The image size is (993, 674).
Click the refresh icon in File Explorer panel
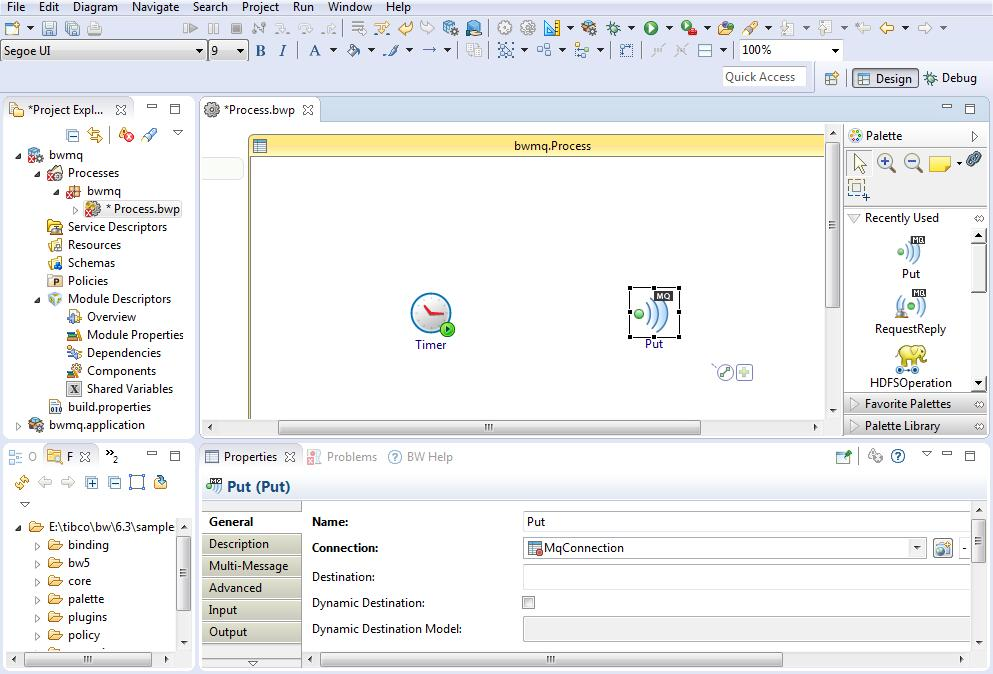pos(22,483)
